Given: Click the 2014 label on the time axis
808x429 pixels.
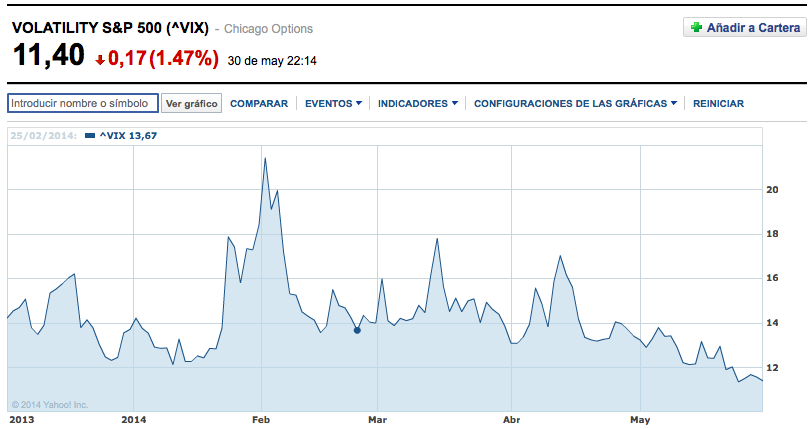Looking at the screenshot, I should point(133,420).
